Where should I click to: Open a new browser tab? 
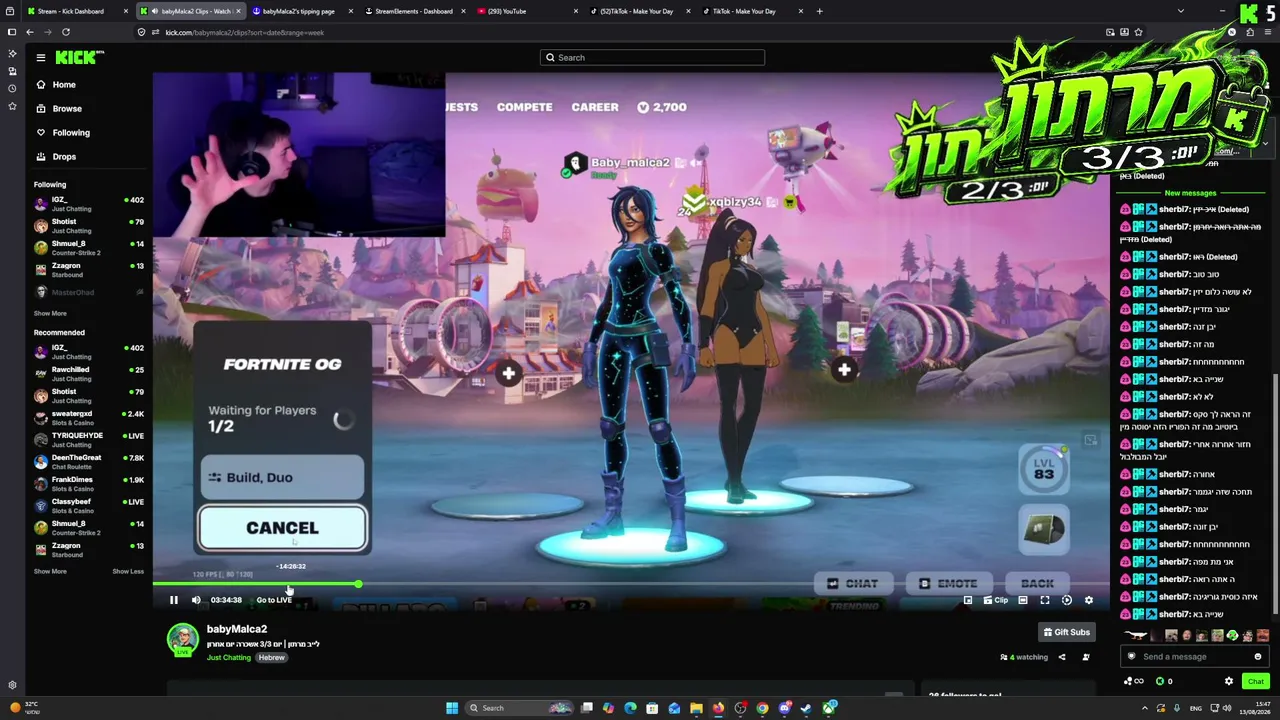click(x=819, y=11)
